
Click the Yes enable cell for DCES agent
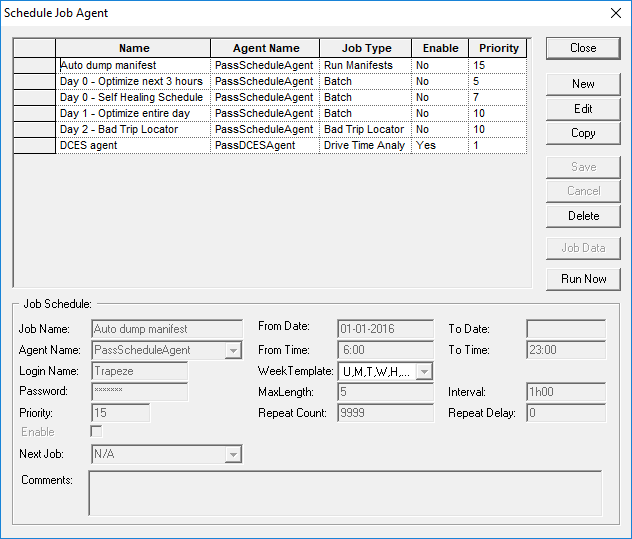tap(440, 146)
